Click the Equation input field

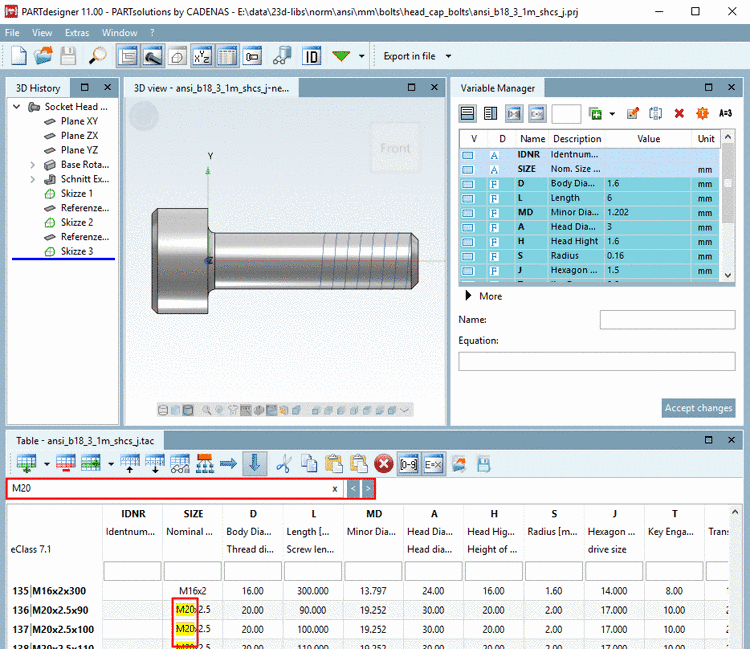tap(597, 361)
